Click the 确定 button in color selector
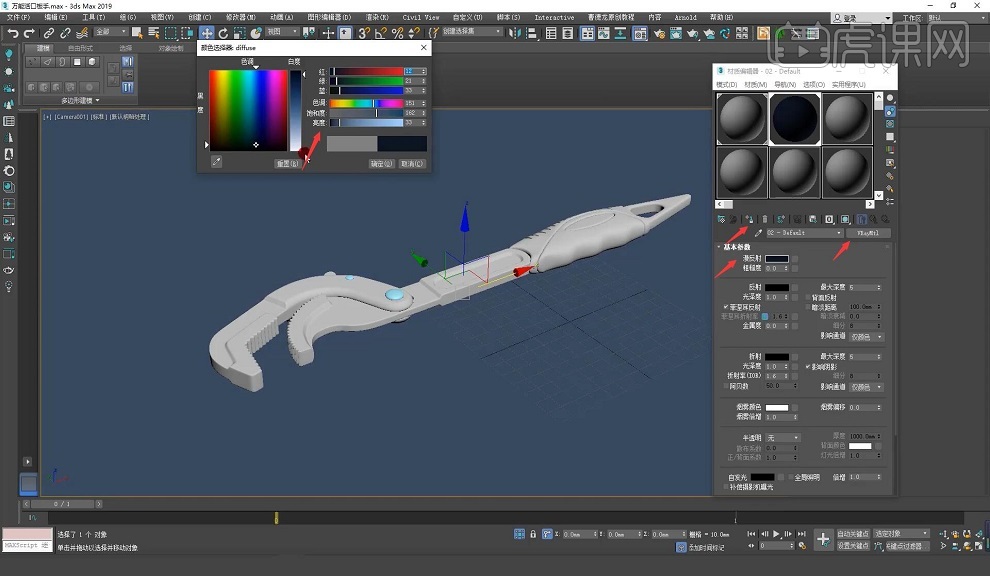The width and height of the screenshot is (990, 576). tap(381, 163)
